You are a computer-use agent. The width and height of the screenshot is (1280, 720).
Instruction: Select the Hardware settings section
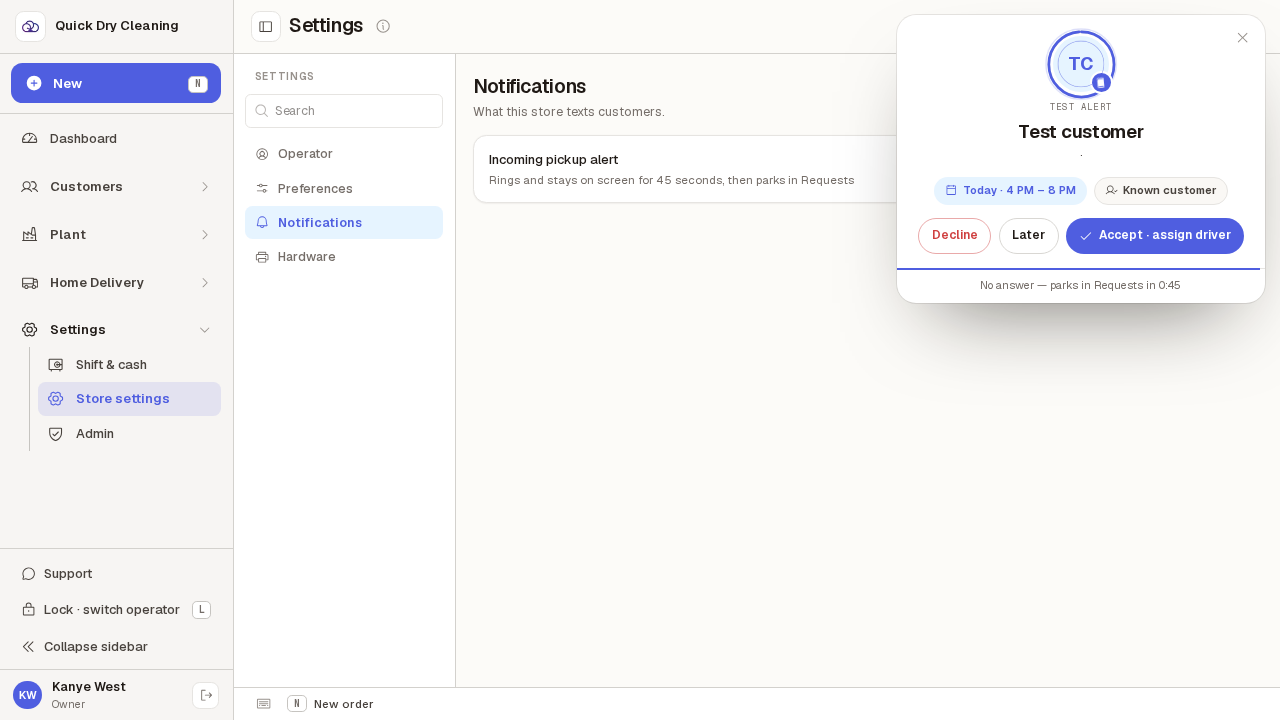pyautogui.click(x=344, y=257)
